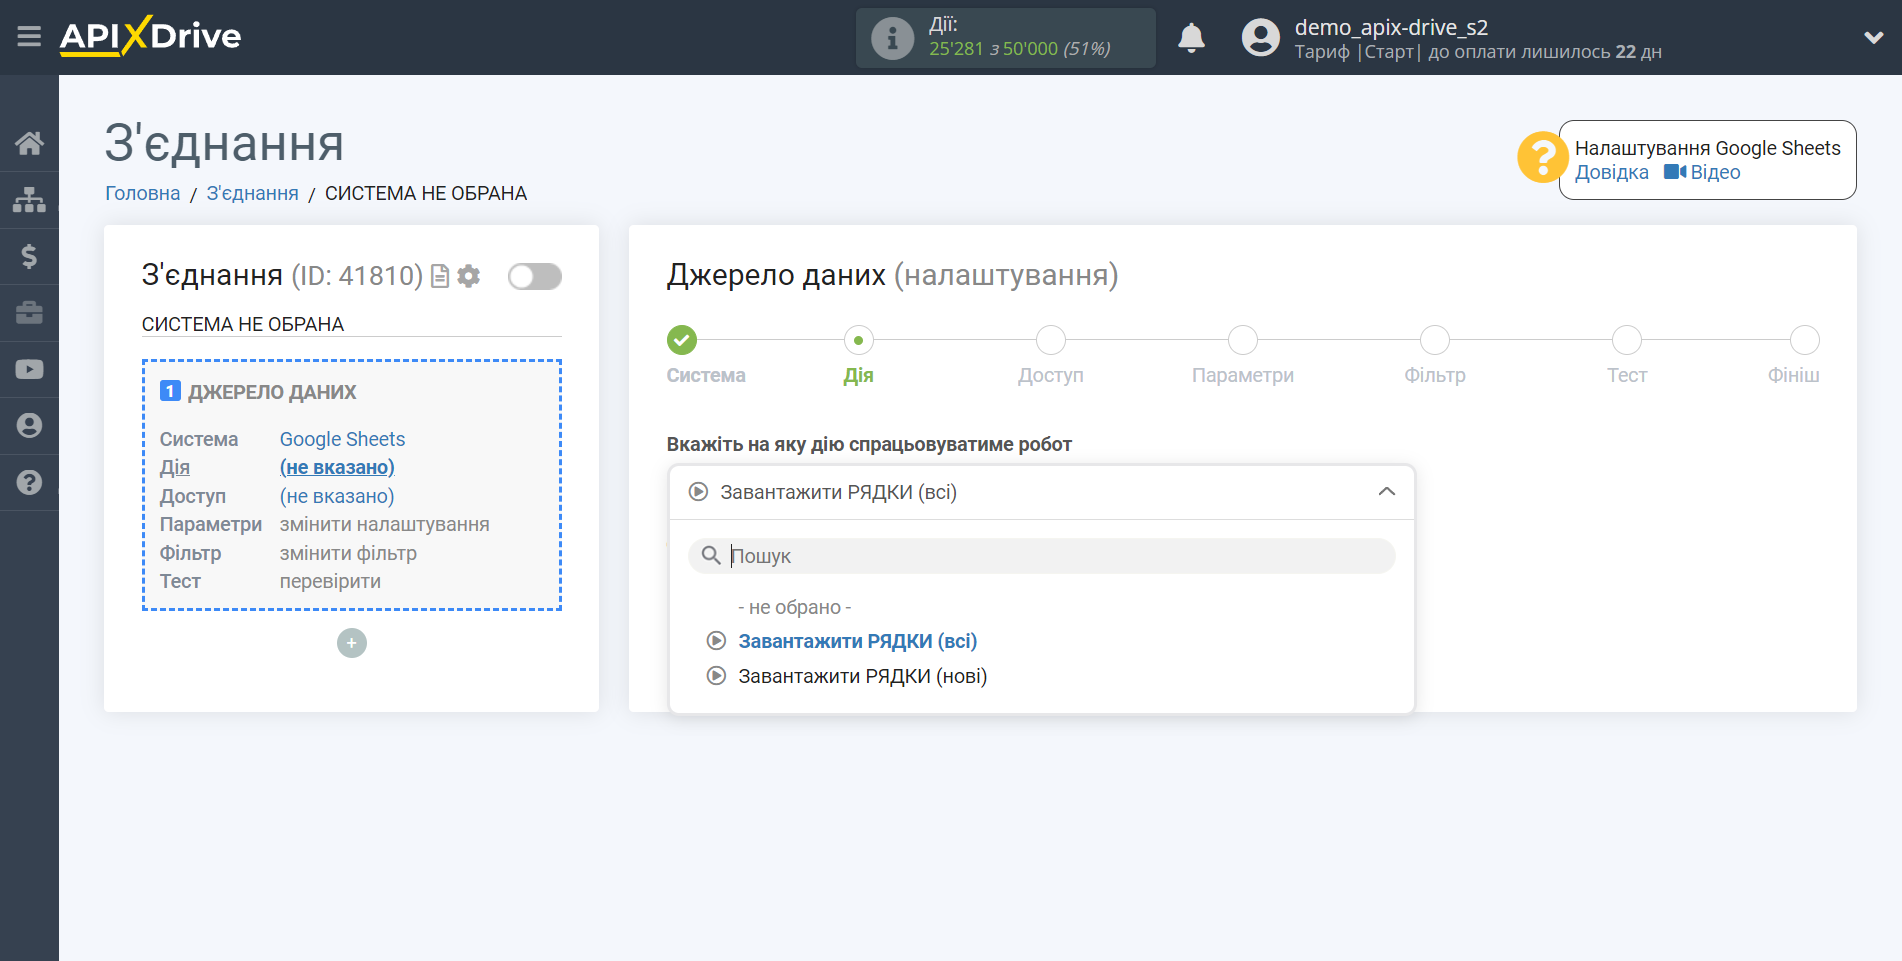Add a new block with plus icon

click(352, 643)
